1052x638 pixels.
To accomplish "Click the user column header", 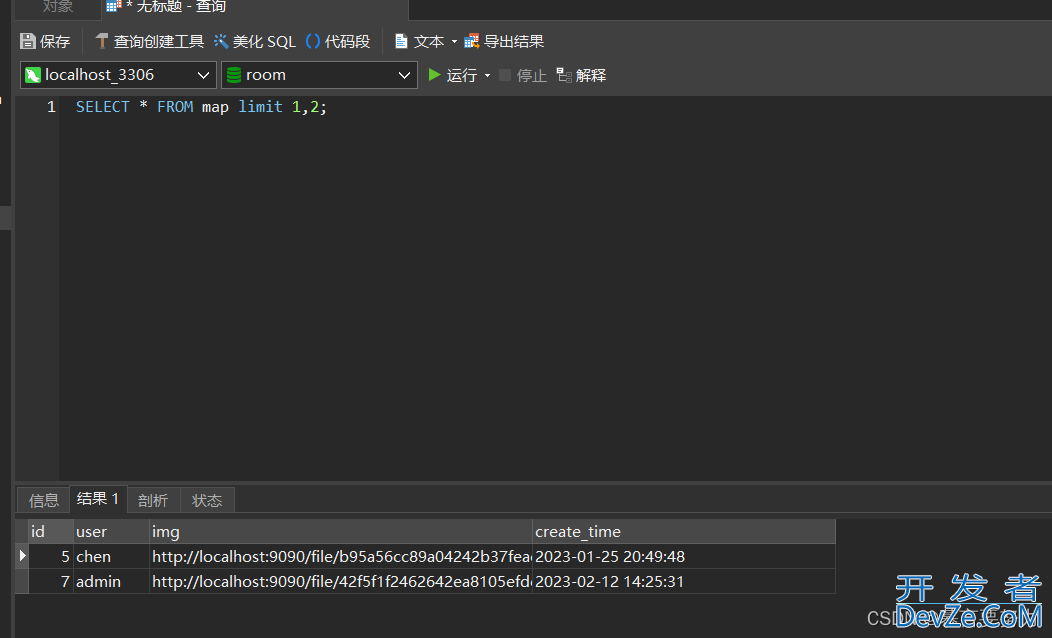I will tap(111, 531).
